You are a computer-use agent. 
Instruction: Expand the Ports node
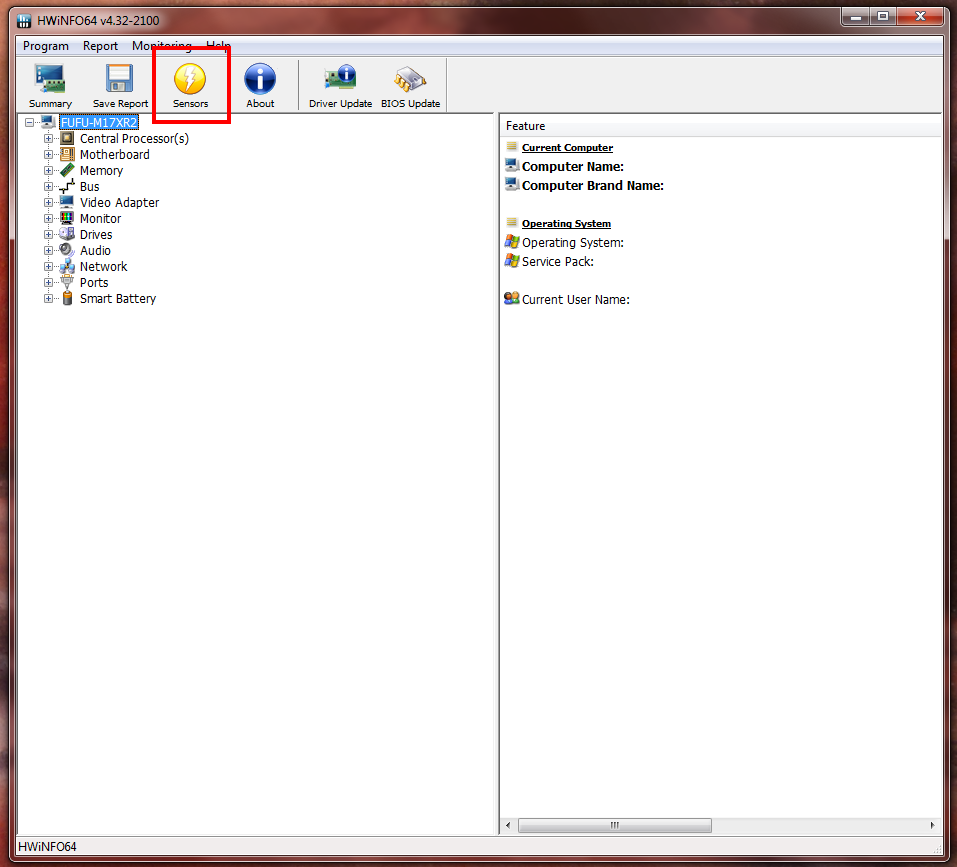[48, 282]
